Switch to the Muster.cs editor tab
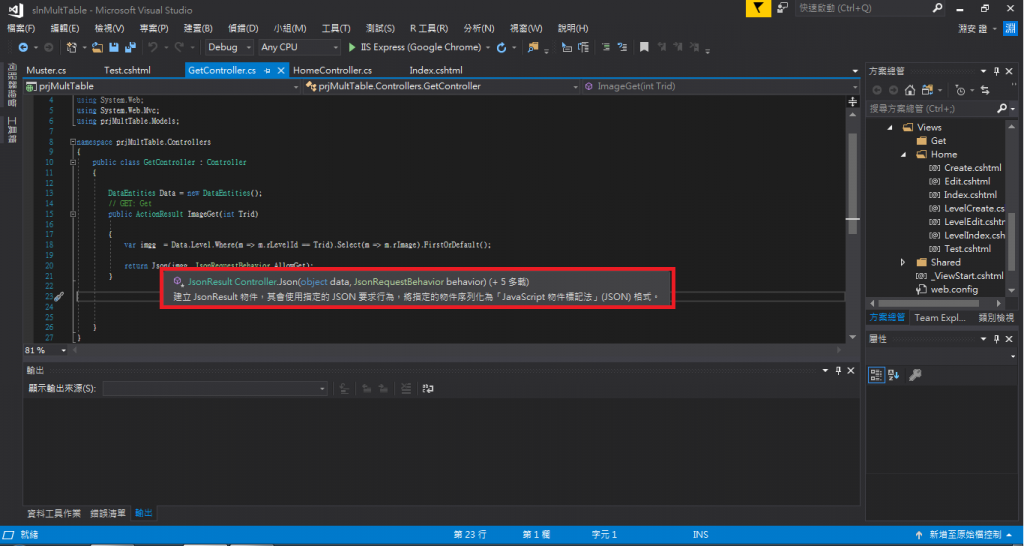 (46, 71)
